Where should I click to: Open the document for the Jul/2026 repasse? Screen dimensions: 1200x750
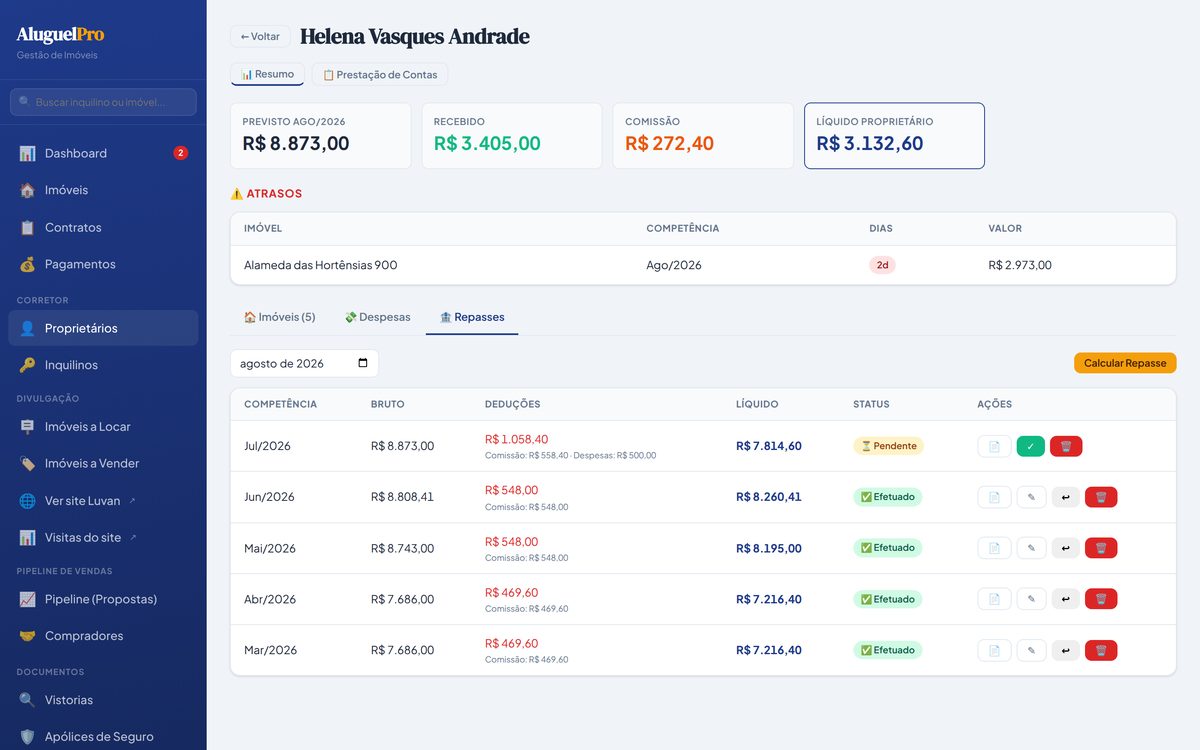point(994,446)
